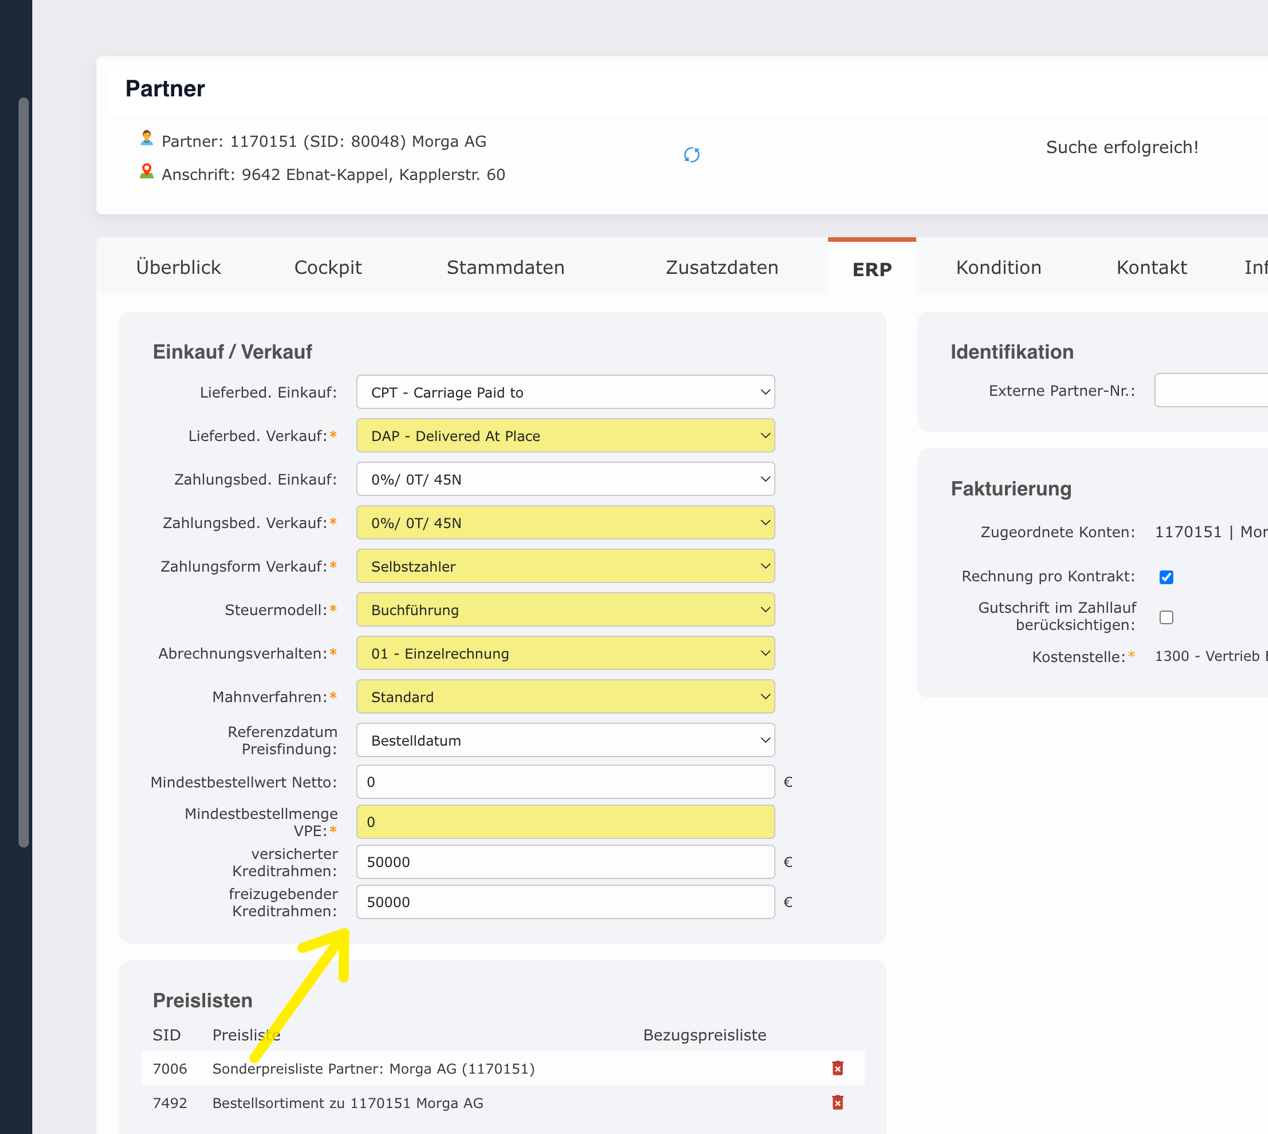The width and height of the screenshot is (1268, 1134).
Task: Go to the Überblick tab
Action: point(178,267)
